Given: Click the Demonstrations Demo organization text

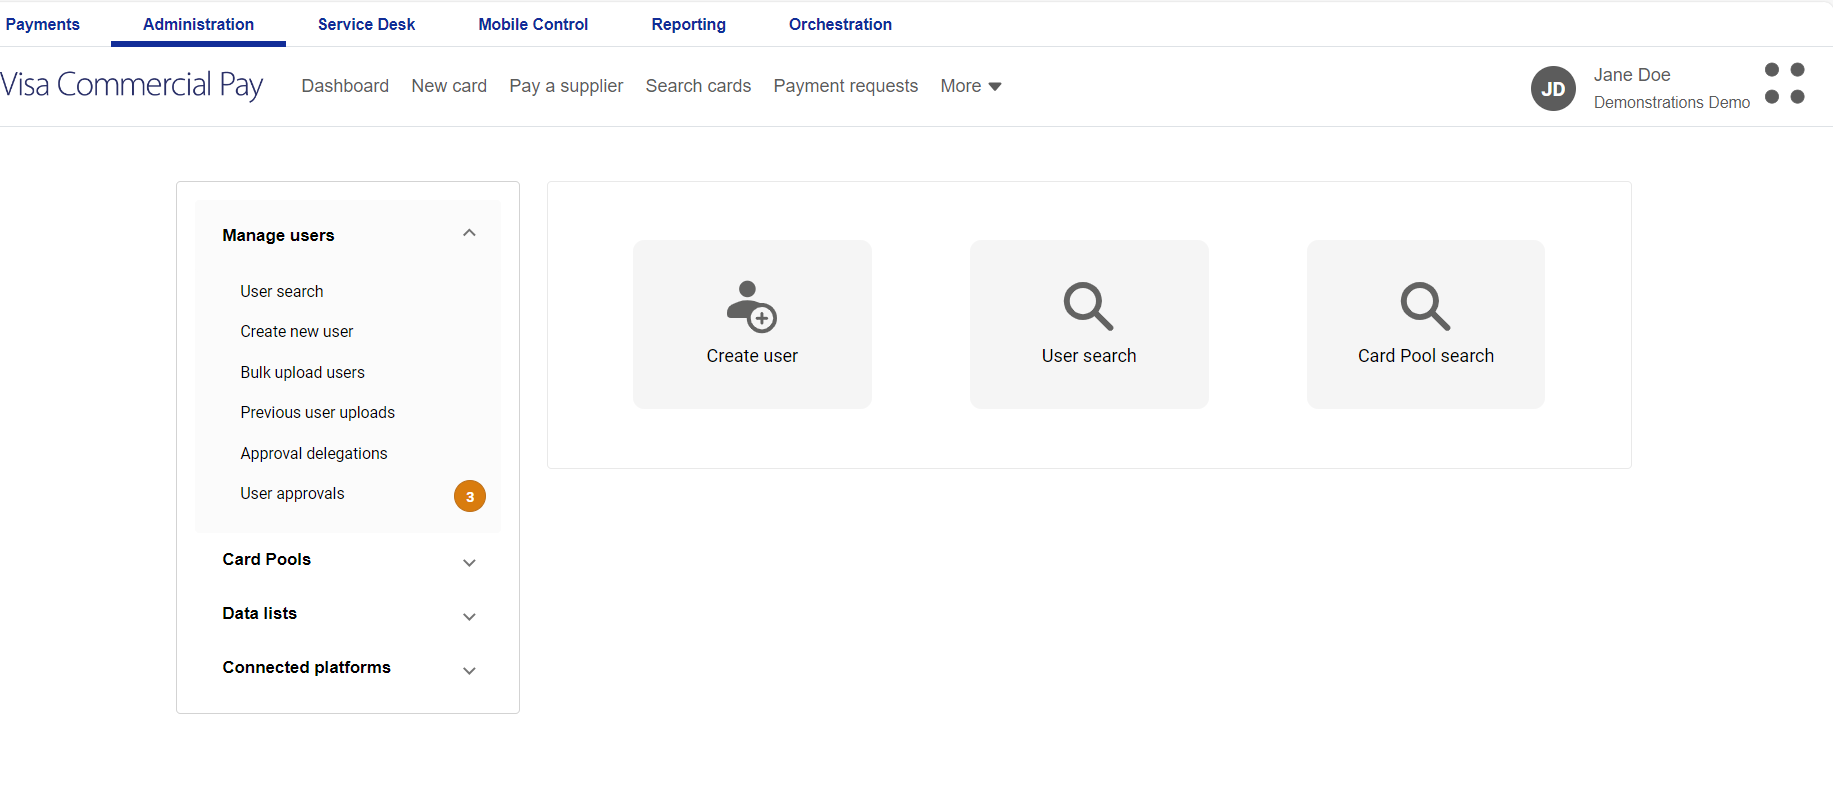Looking at the screenshot, I should point(1672,102).
